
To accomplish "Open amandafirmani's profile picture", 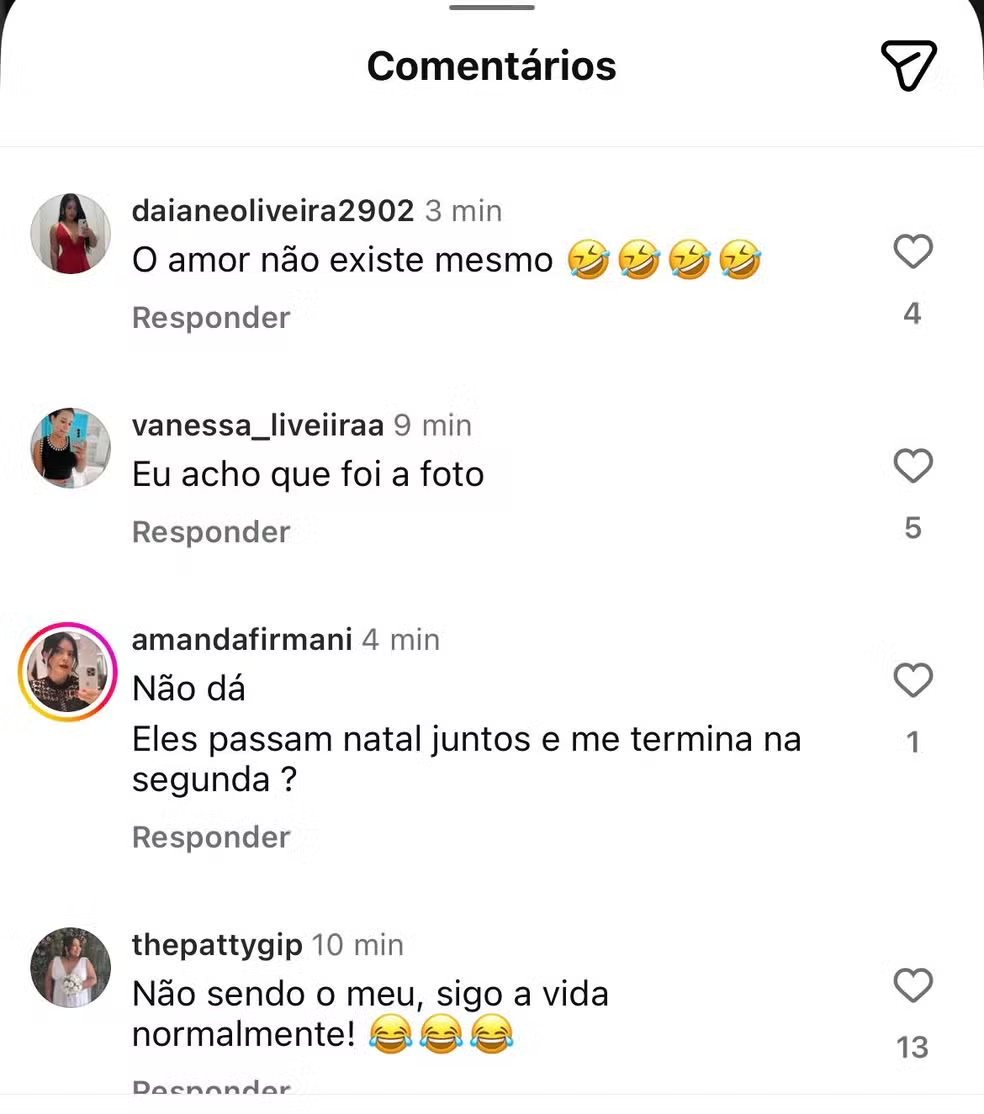I will click(67, 671).
